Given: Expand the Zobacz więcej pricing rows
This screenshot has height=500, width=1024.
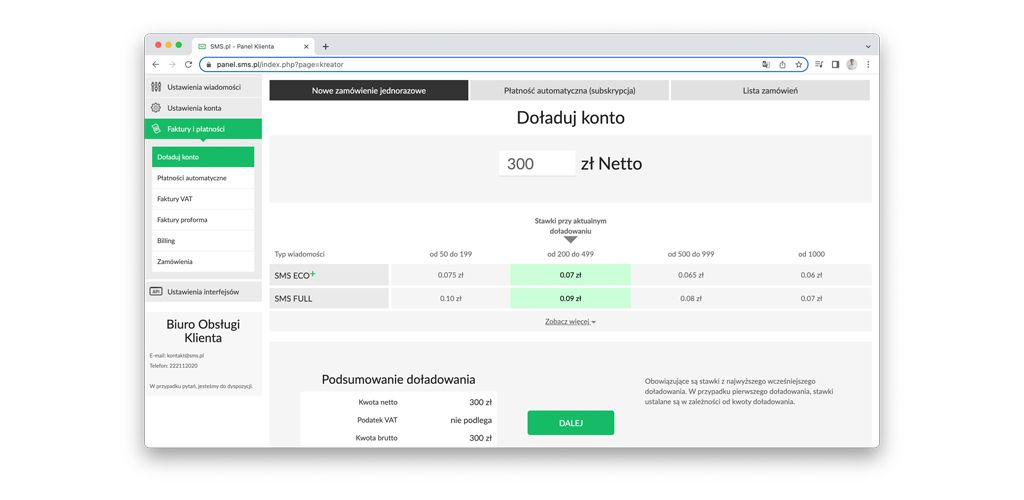Looking at the screenshot, I should 570,322.
